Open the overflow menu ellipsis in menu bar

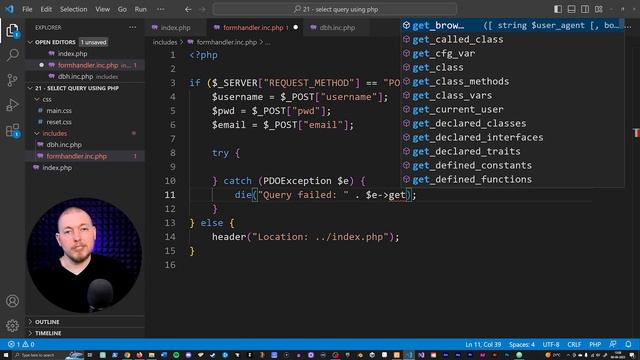[161, 9]
